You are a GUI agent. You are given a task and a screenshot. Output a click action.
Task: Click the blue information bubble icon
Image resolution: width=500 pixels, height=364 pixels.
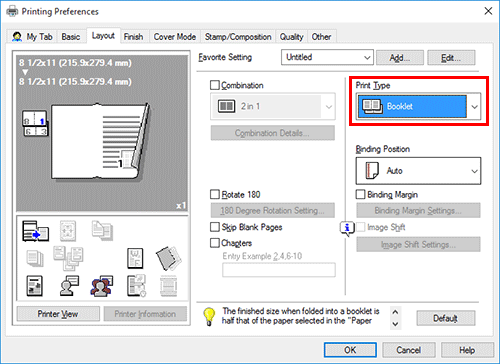pyautogui.click(x=347, y=229)
